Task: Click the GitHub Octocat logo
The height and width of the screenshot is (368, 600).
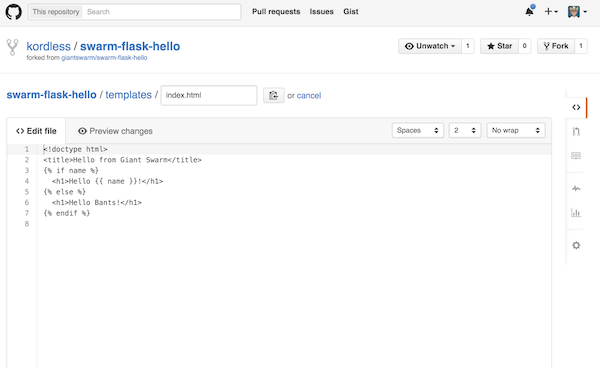Action: (13, 12)
